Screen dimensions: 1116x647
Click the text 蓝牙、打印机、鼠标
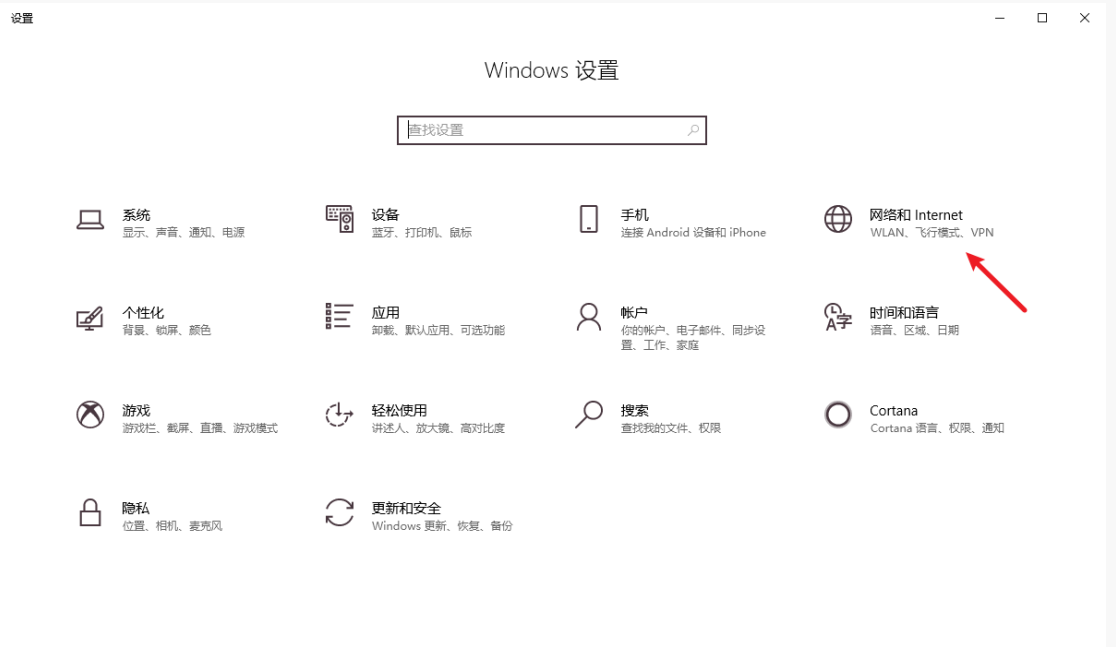pyautogui.click(x=421, y=233)
